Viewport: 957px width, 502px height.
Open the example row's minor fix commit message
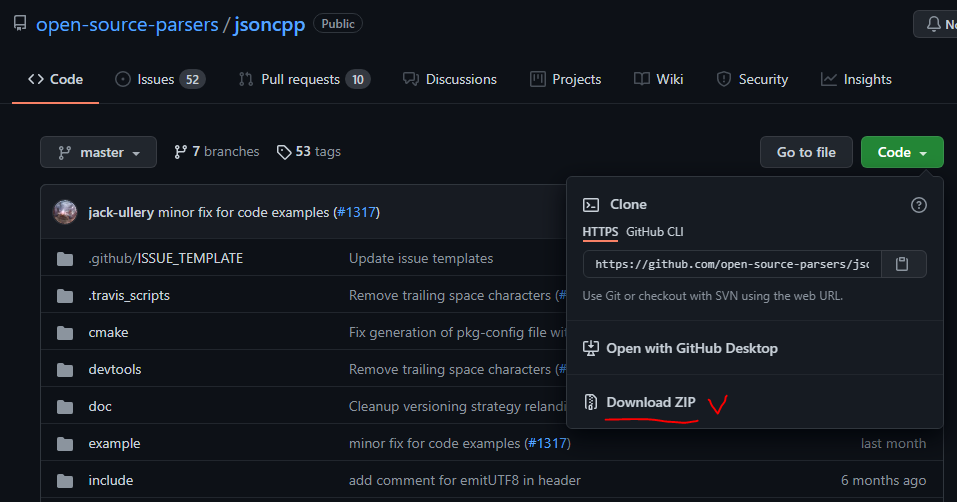point(435,443)
